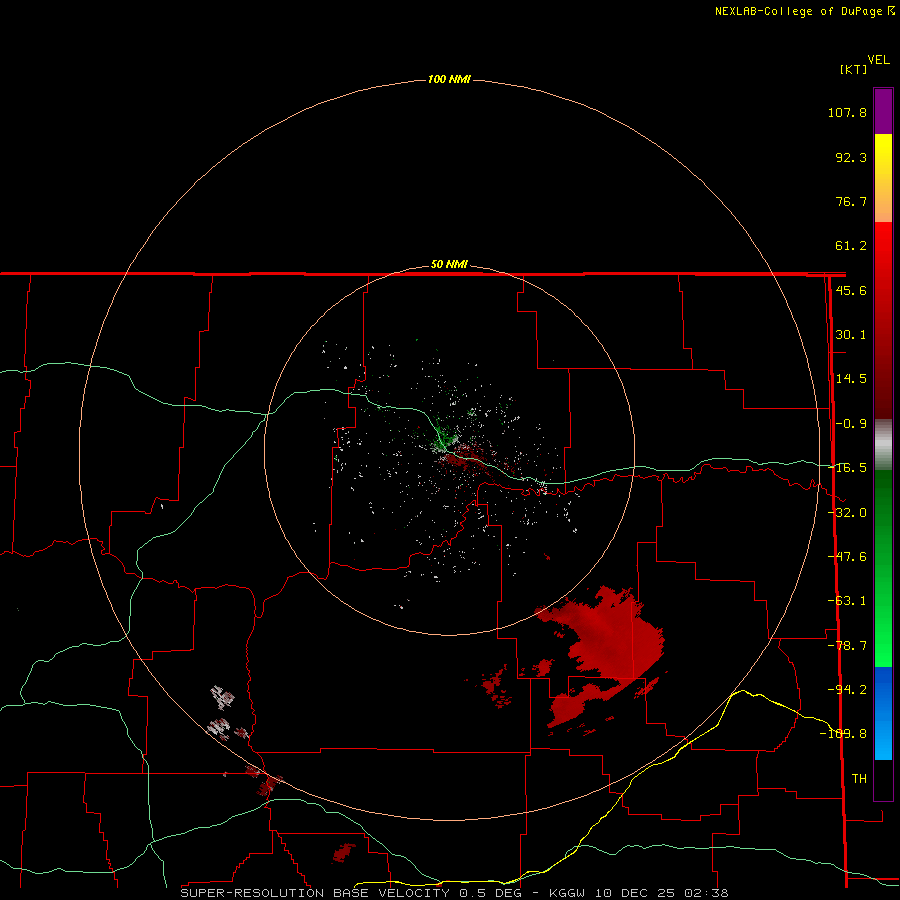The height and width of the screenshot is (900, 900).
Task: Click the -78.7 legend value
Action: (847, 646)
